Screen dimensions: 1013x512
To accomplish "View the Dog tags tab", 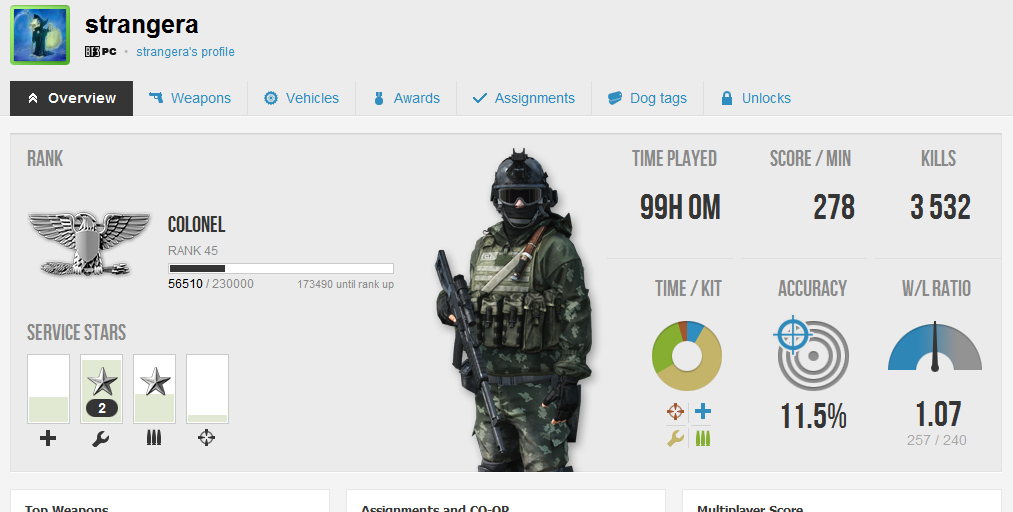I will (x=647, y=98).
